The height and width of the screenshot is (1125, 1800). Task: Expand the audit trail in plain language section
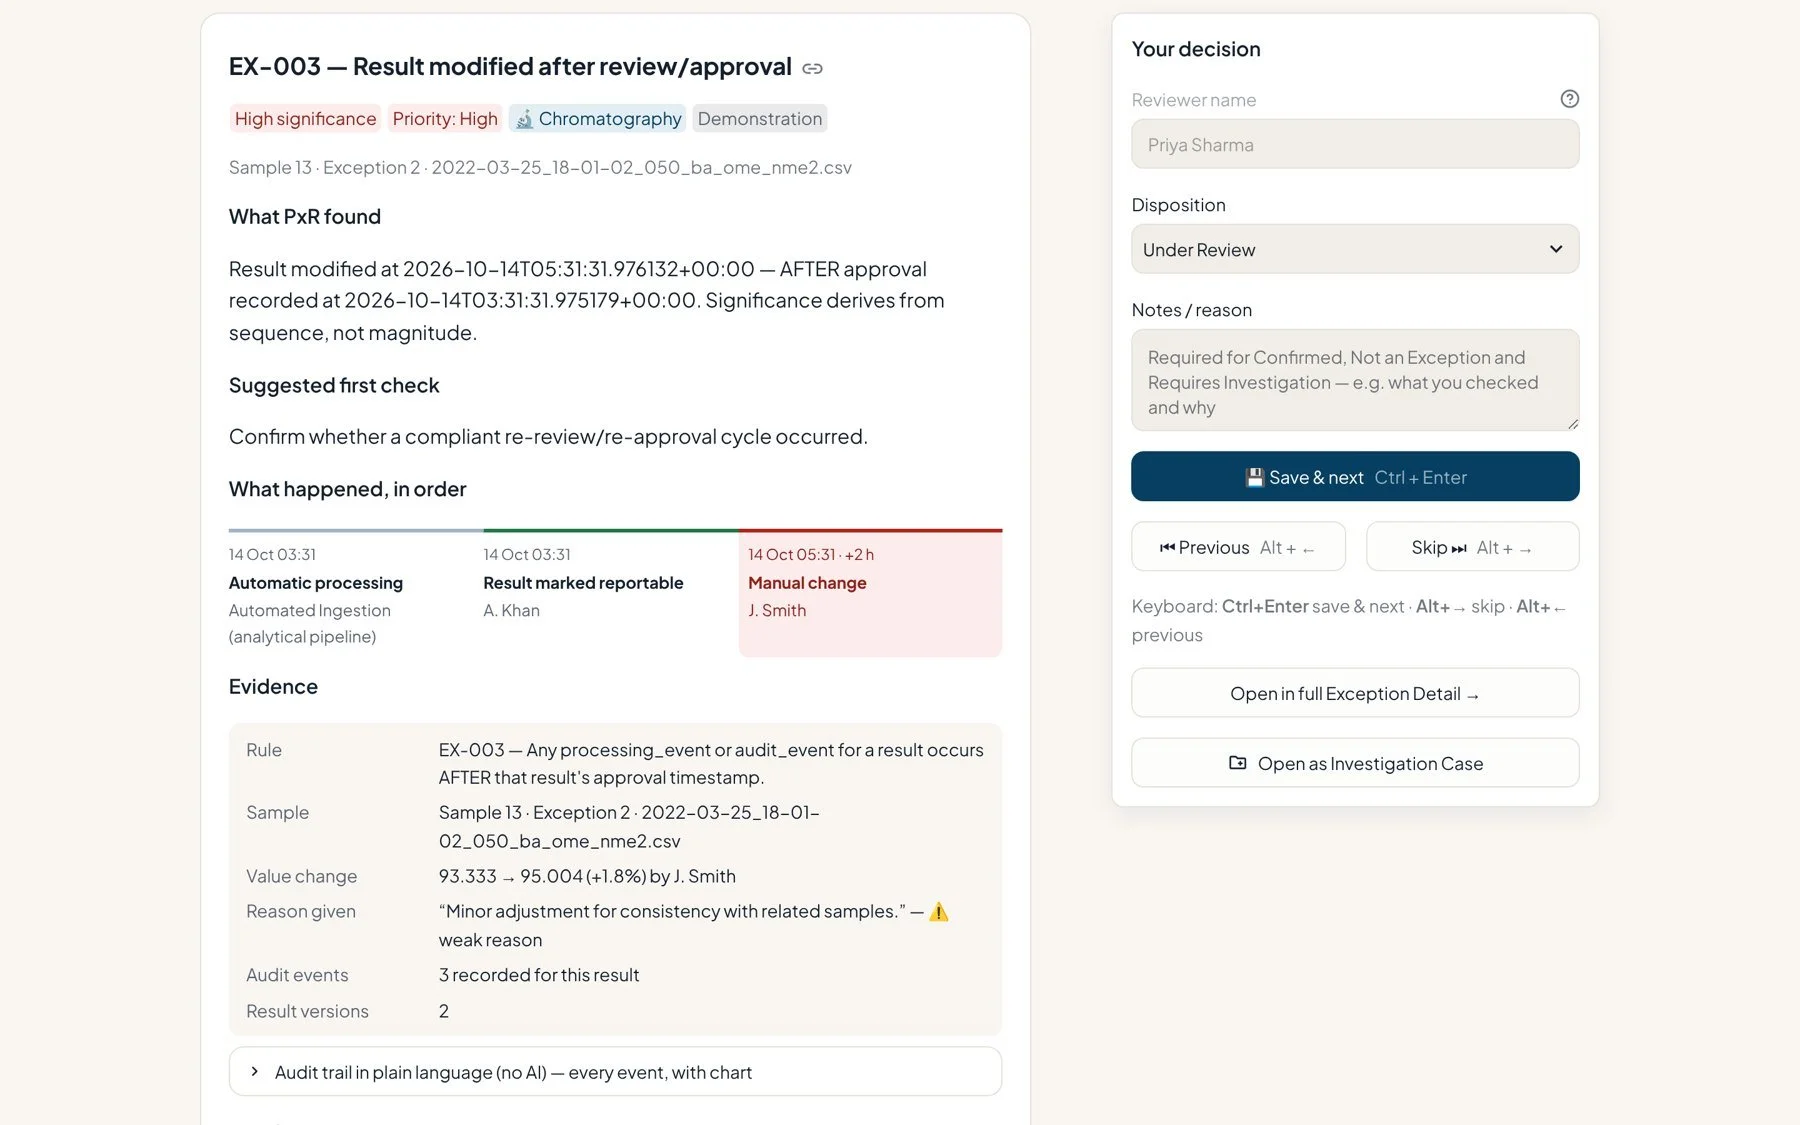click(615, 1072)
